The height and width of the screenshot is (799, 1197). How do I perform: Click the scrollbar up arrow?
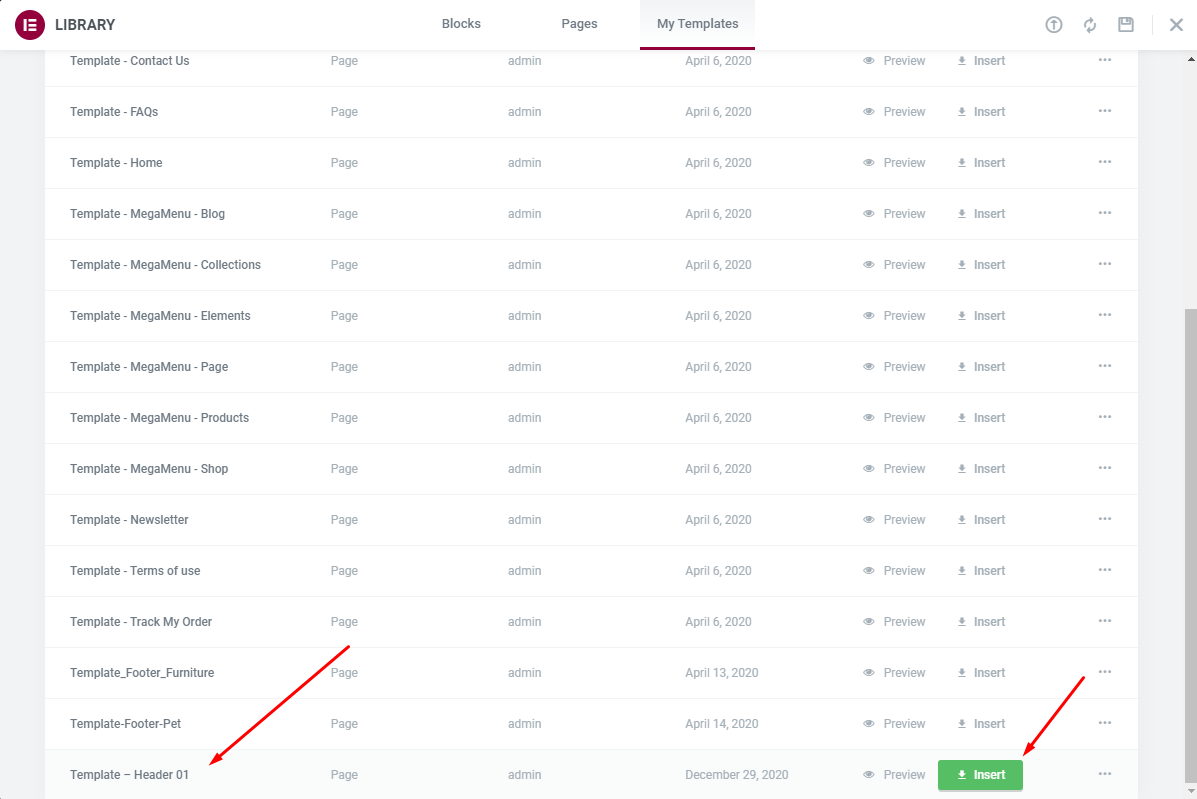click(1191, 59)
